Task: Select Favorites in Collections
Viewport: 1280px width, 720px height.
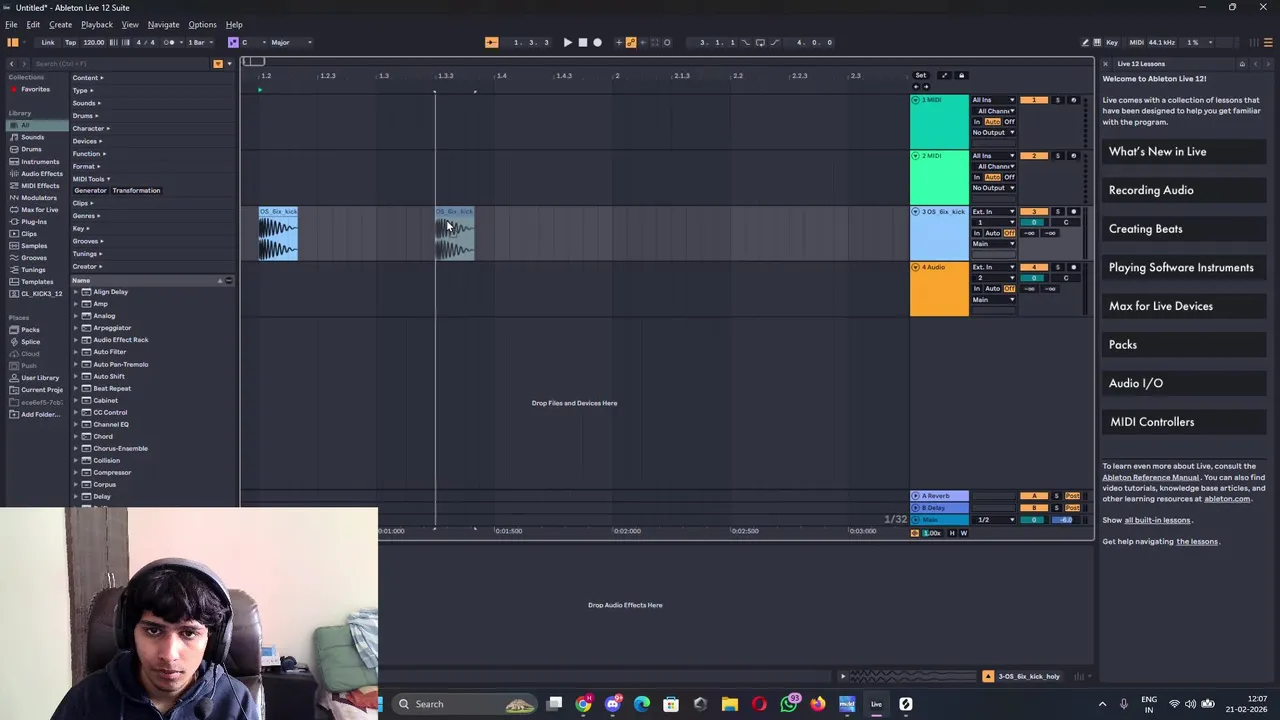Action: [x=35, y=89]
